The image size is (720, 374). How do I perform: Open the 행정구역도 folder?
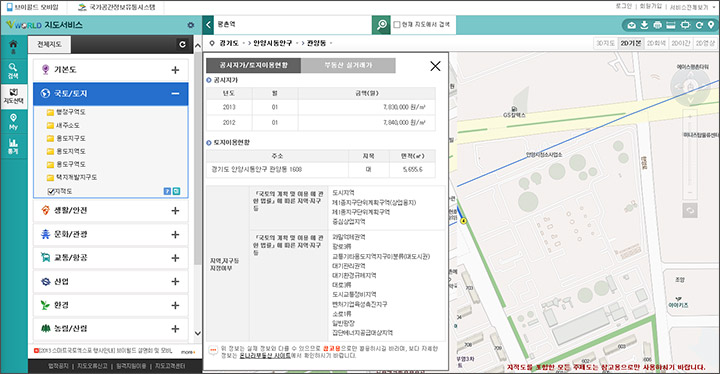(x=66, y=112)
